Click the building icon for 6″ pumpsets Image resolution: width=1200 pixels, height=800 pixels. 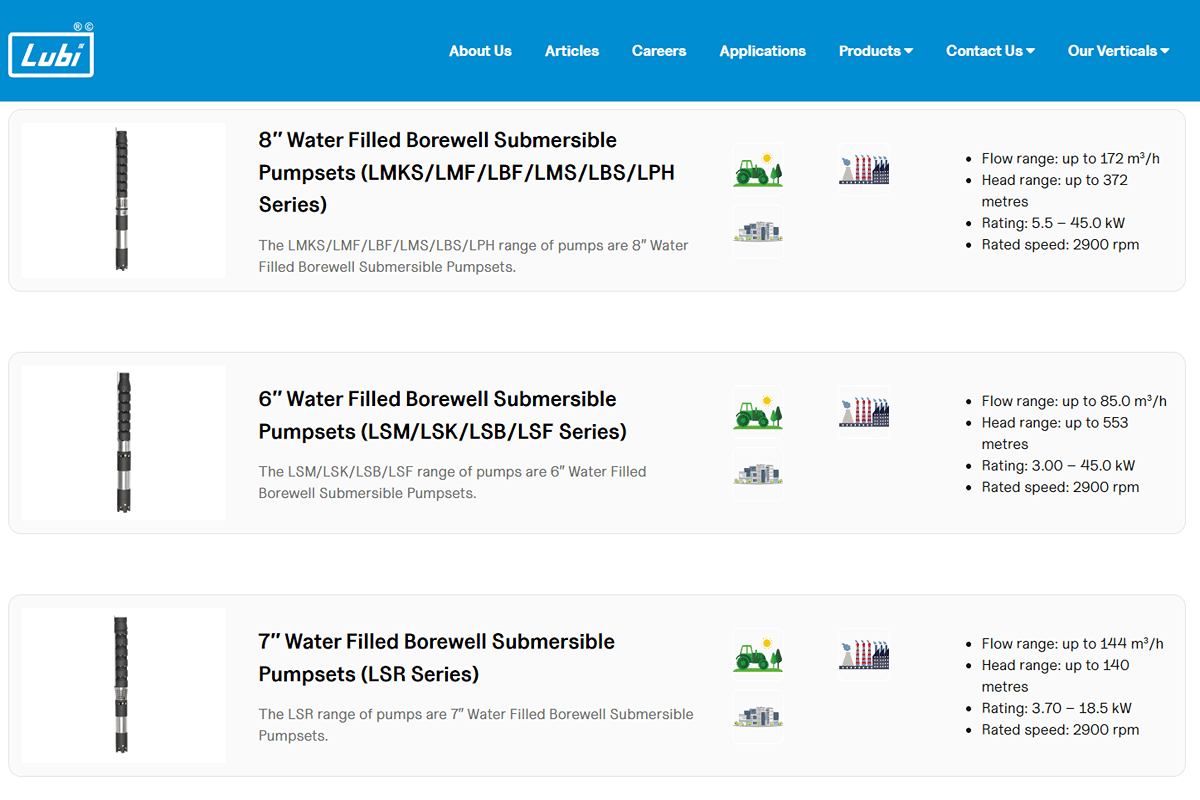pos(758,473)
